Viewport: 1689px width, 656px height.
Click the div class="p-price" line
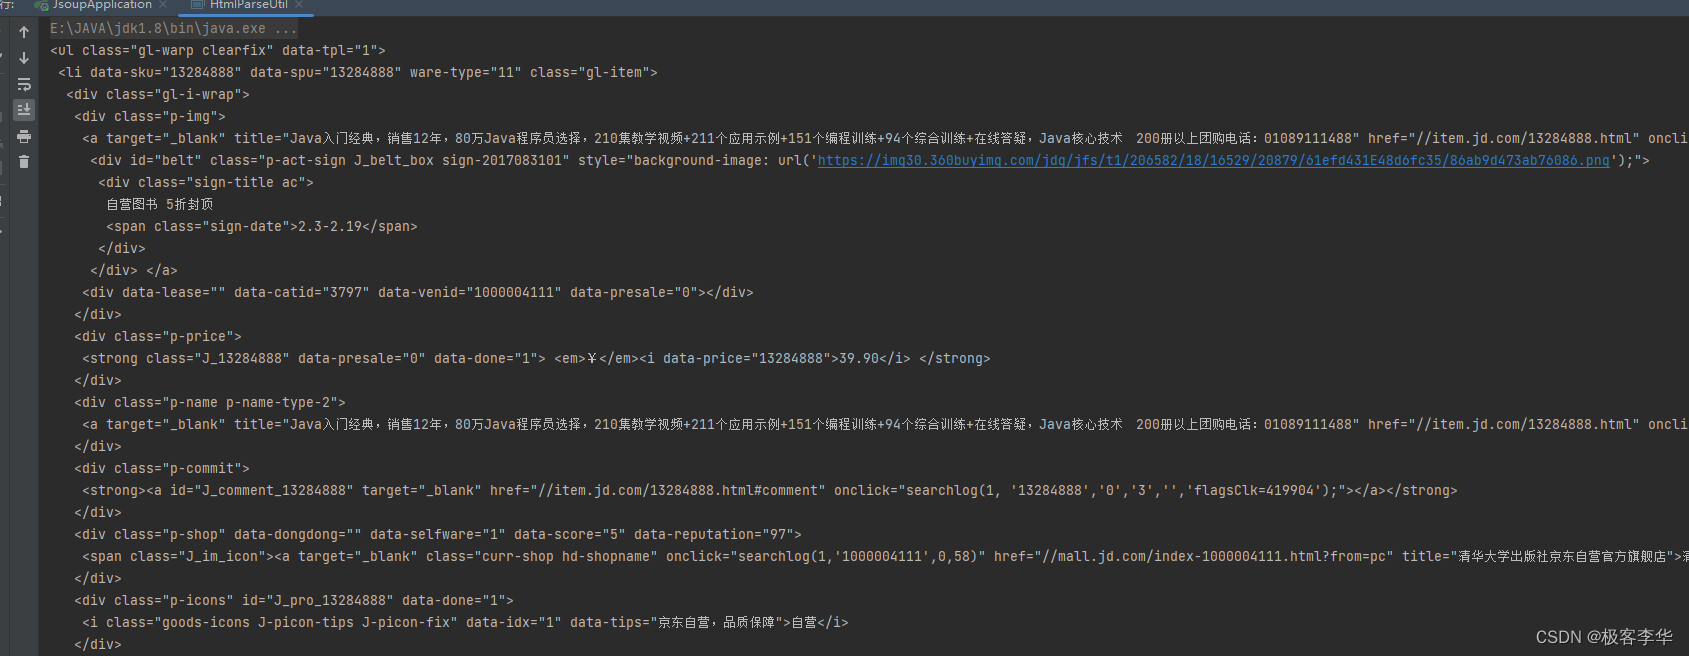click(158, 336)
